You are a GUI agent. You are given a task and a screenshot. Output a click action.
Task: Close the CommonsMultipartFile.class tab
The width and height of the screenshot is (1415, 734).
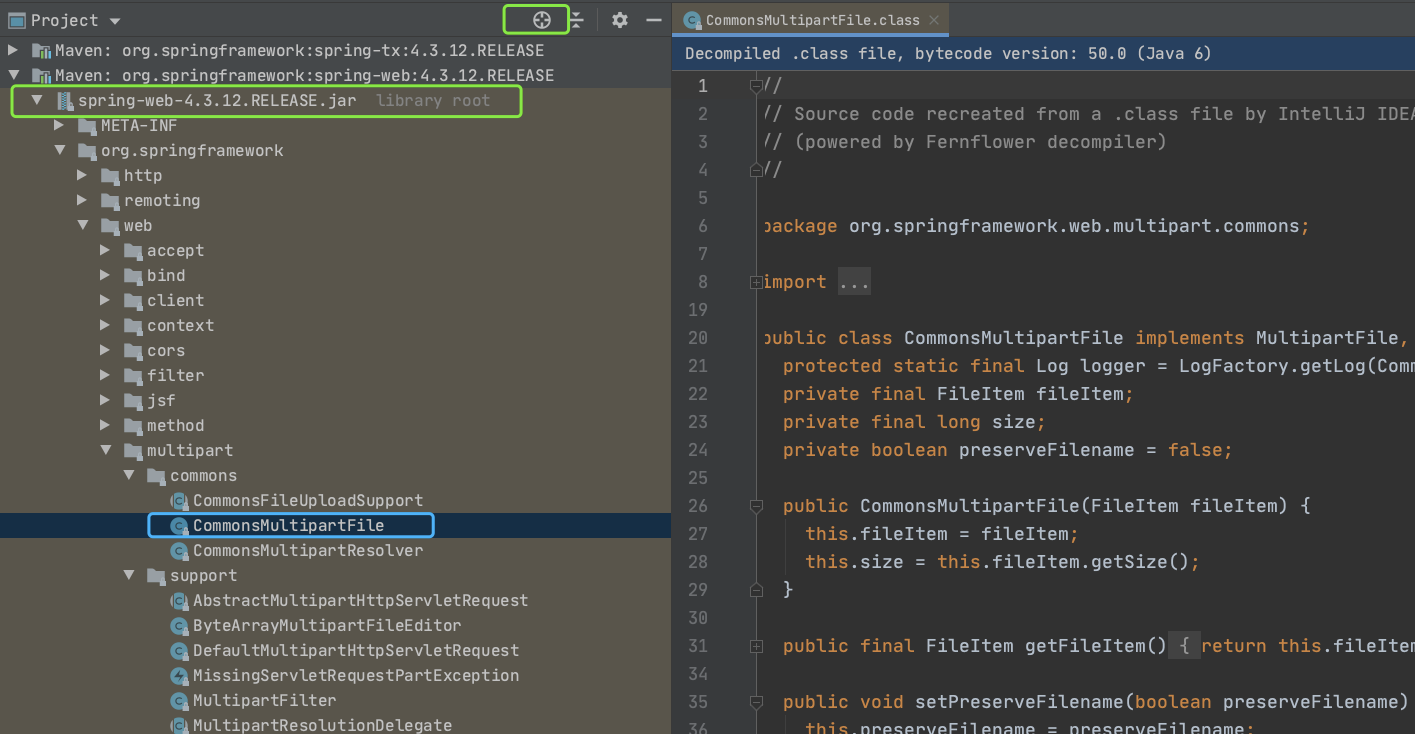pos(933,20)
